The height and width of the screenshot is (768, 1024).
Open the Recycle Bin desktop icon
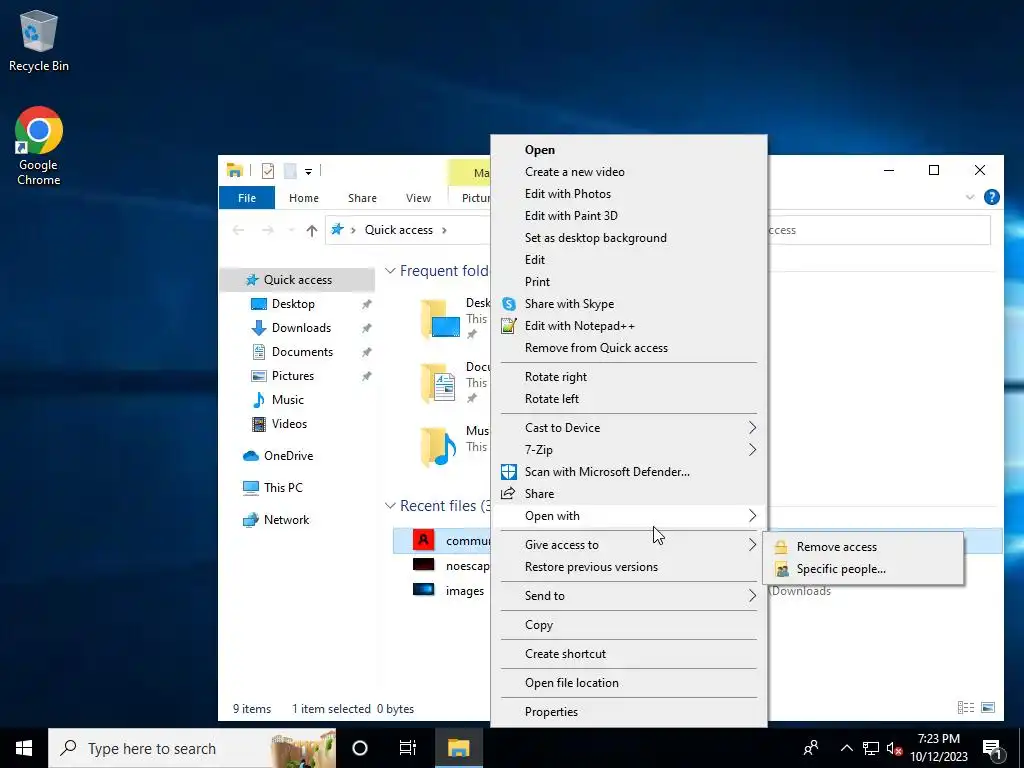click(x=39, y=40)
